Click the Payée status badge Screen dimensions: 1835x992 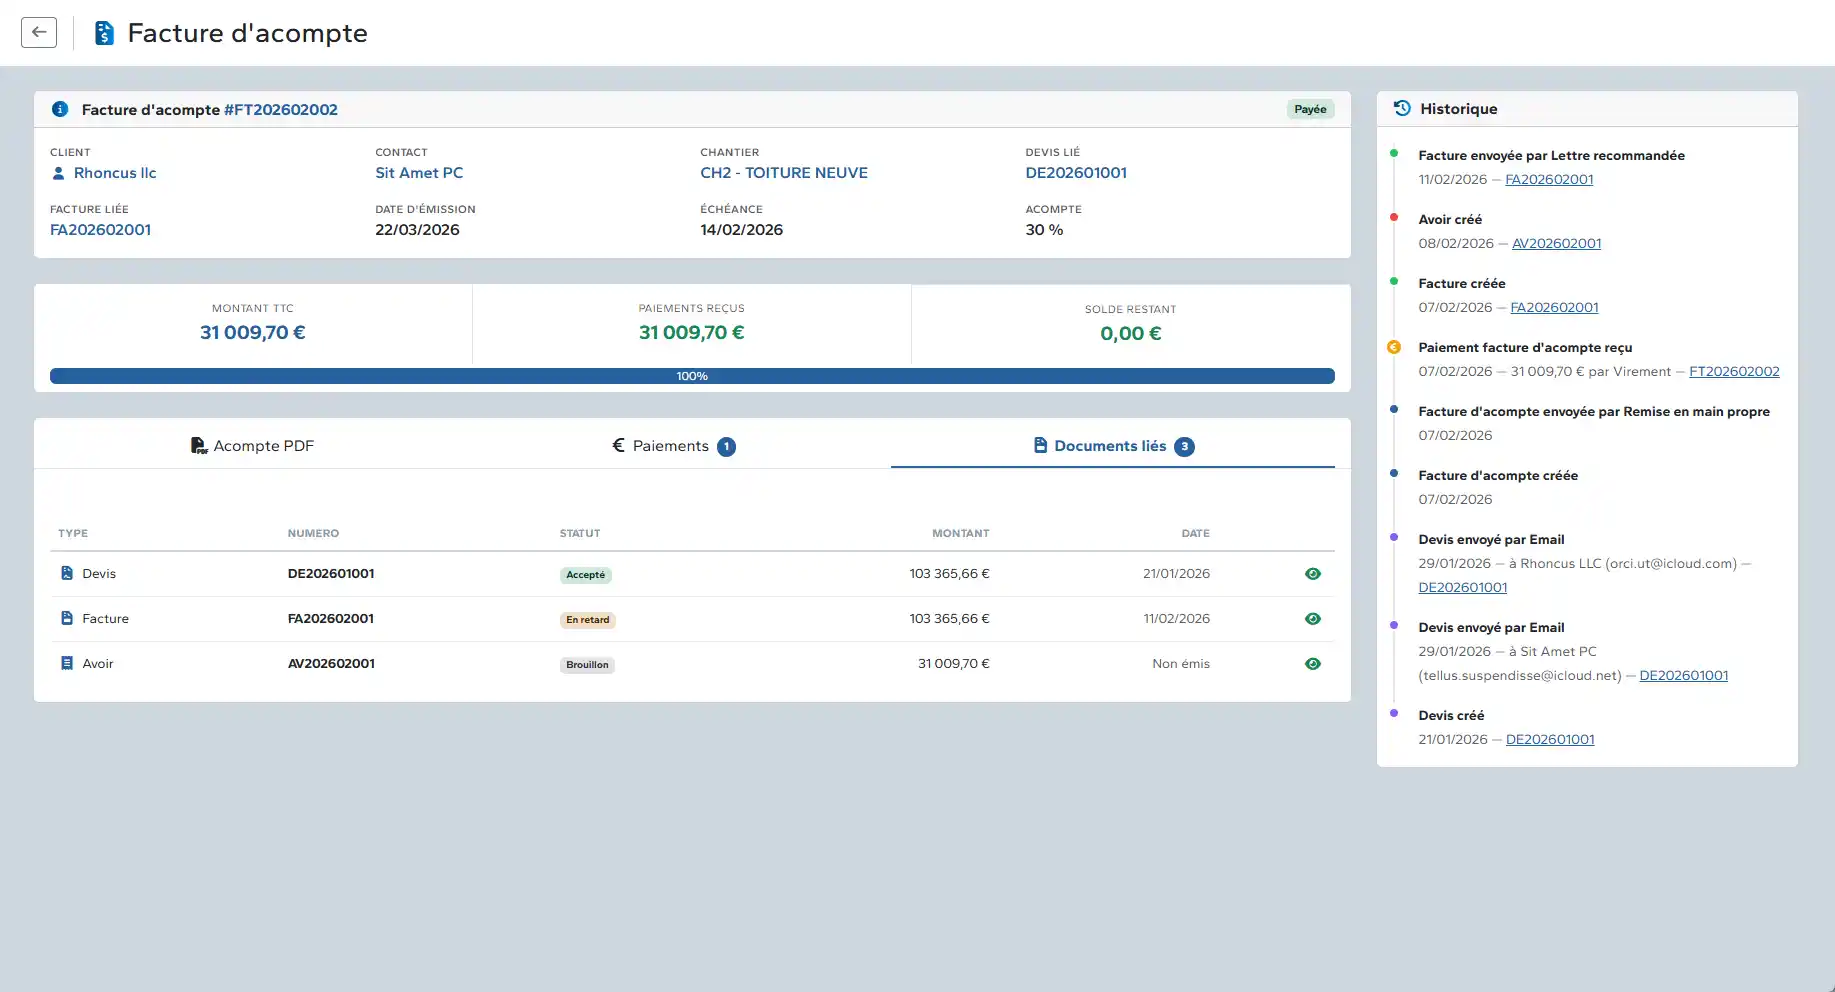click(1310, 109)
